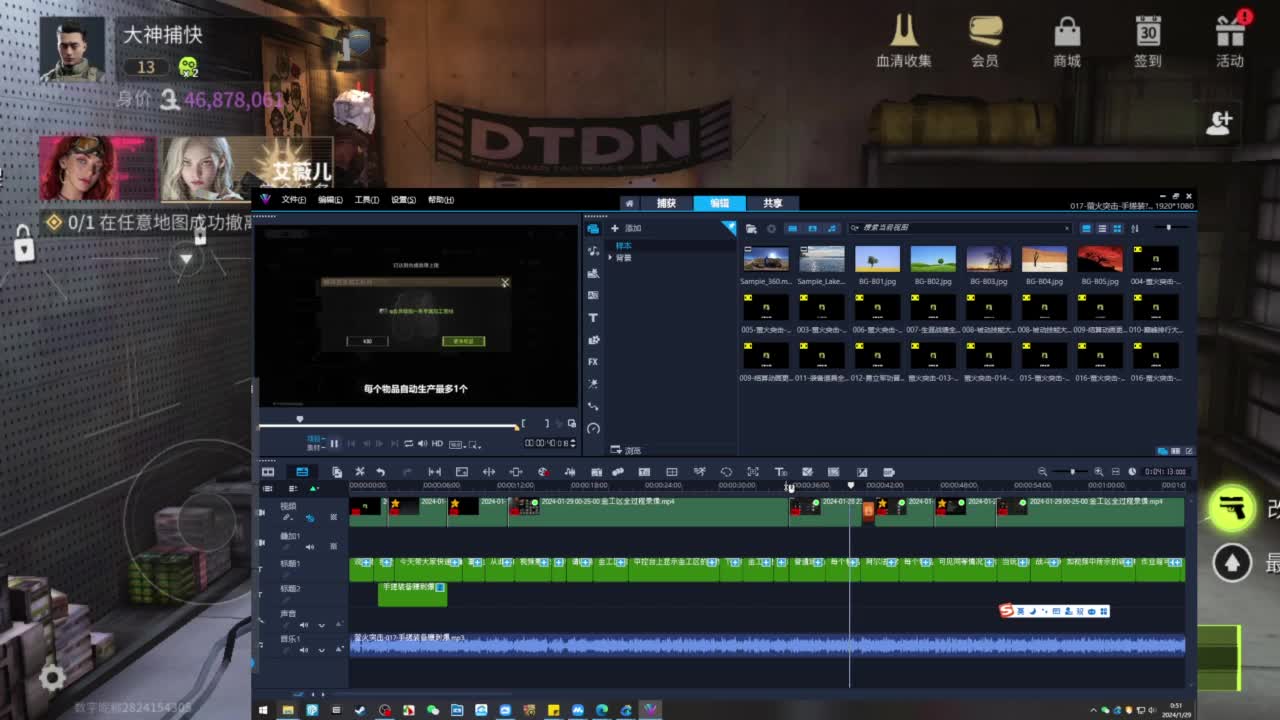Toggle showing videos in the library
1280x720 pixels.
[792, 229]
